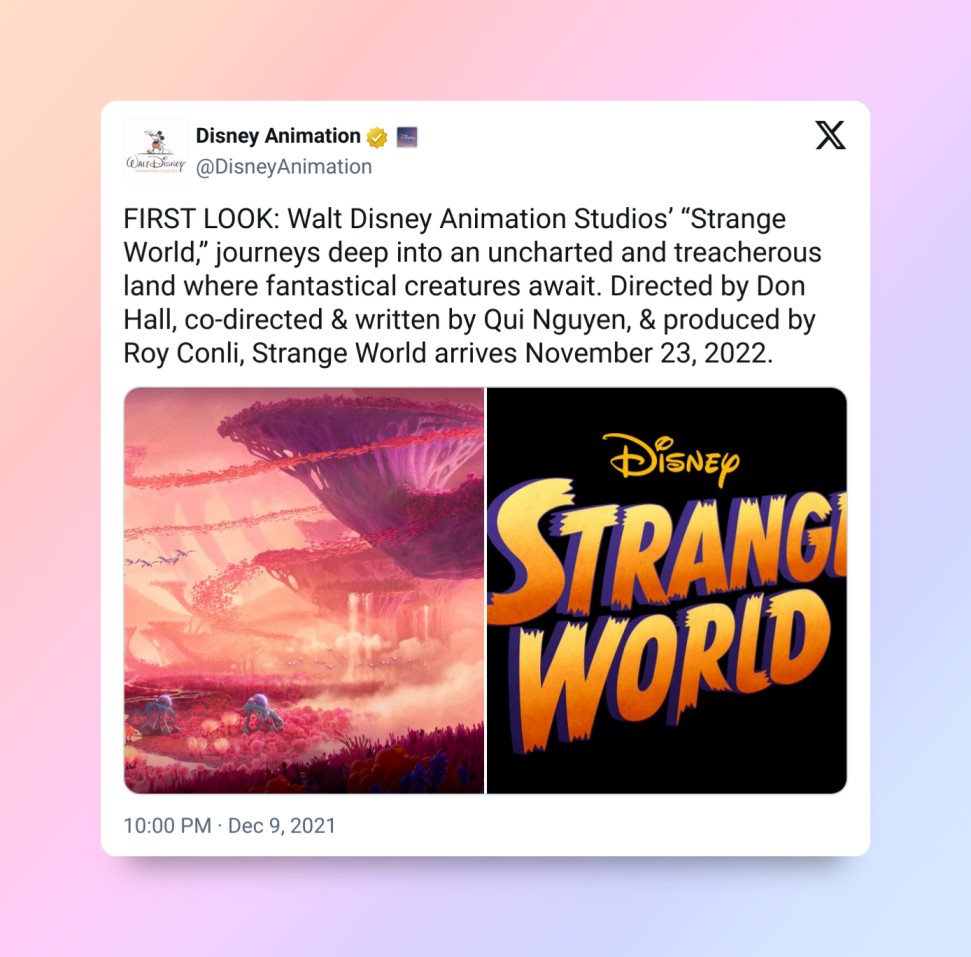Open the Disney Animation display name

coord(278,136)
